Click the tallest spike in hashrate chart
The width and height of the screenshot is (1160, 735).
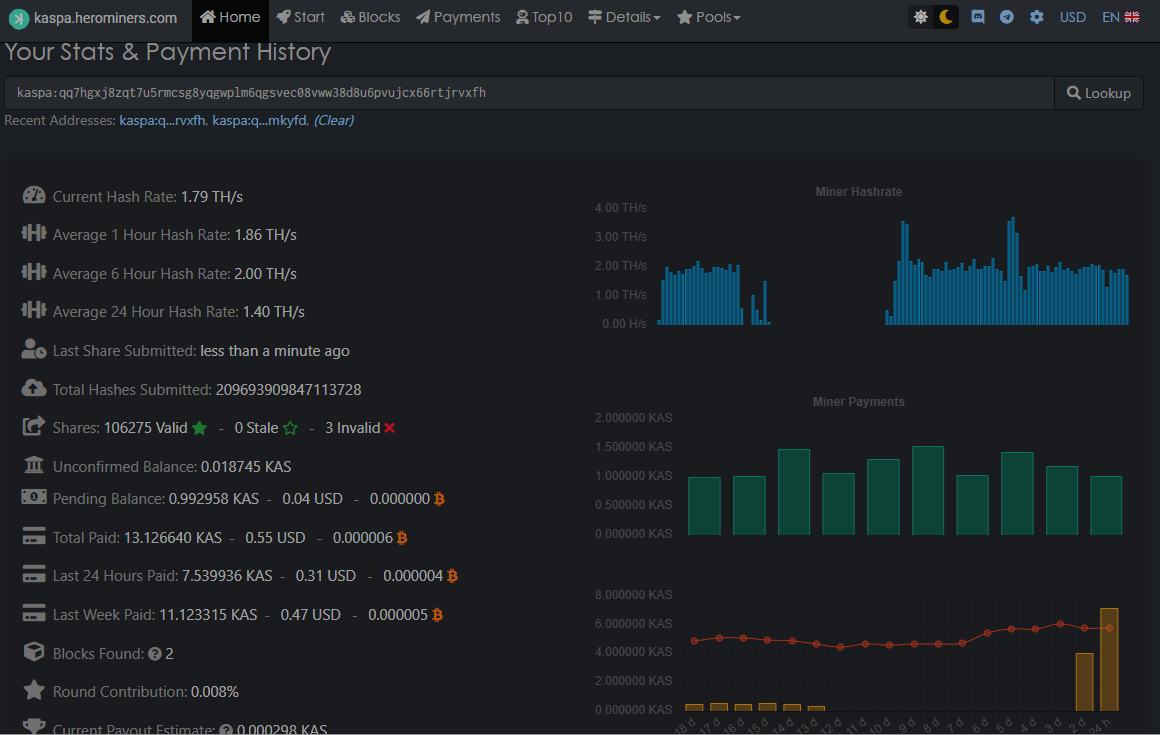(1012, 271)
